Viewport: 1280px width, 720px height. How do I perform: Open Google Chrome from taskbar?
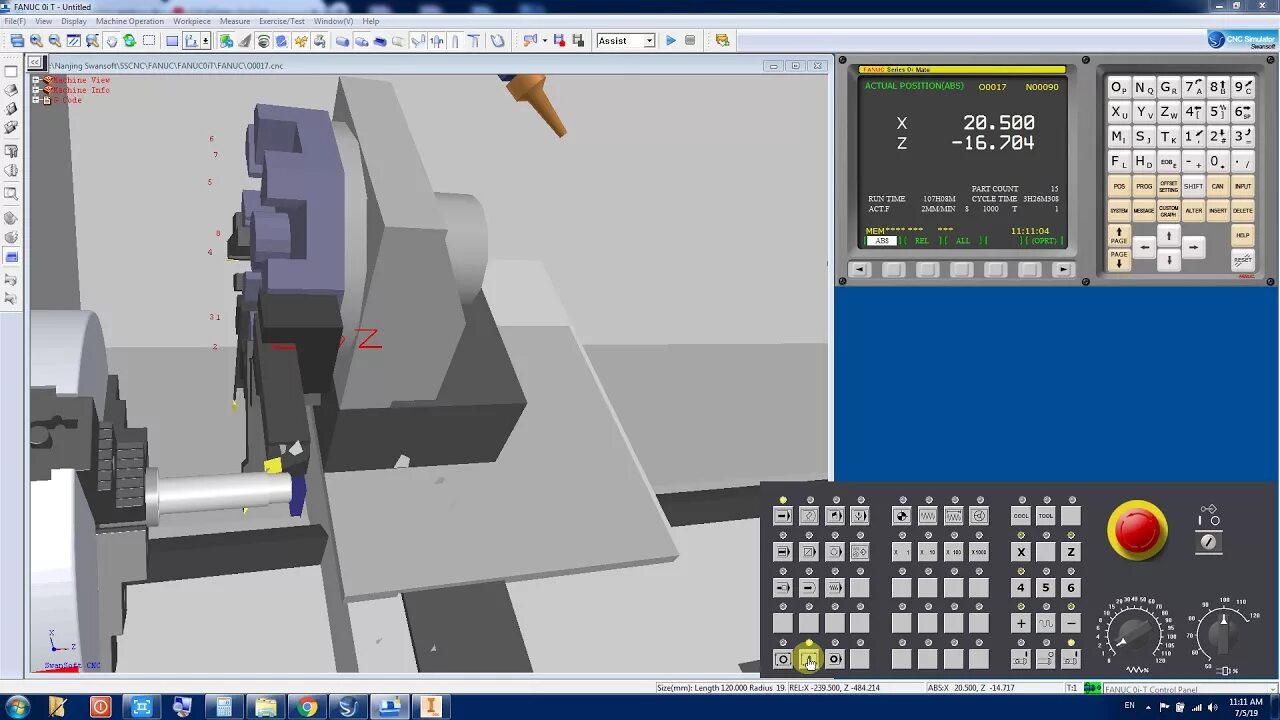tap(307, 707)
